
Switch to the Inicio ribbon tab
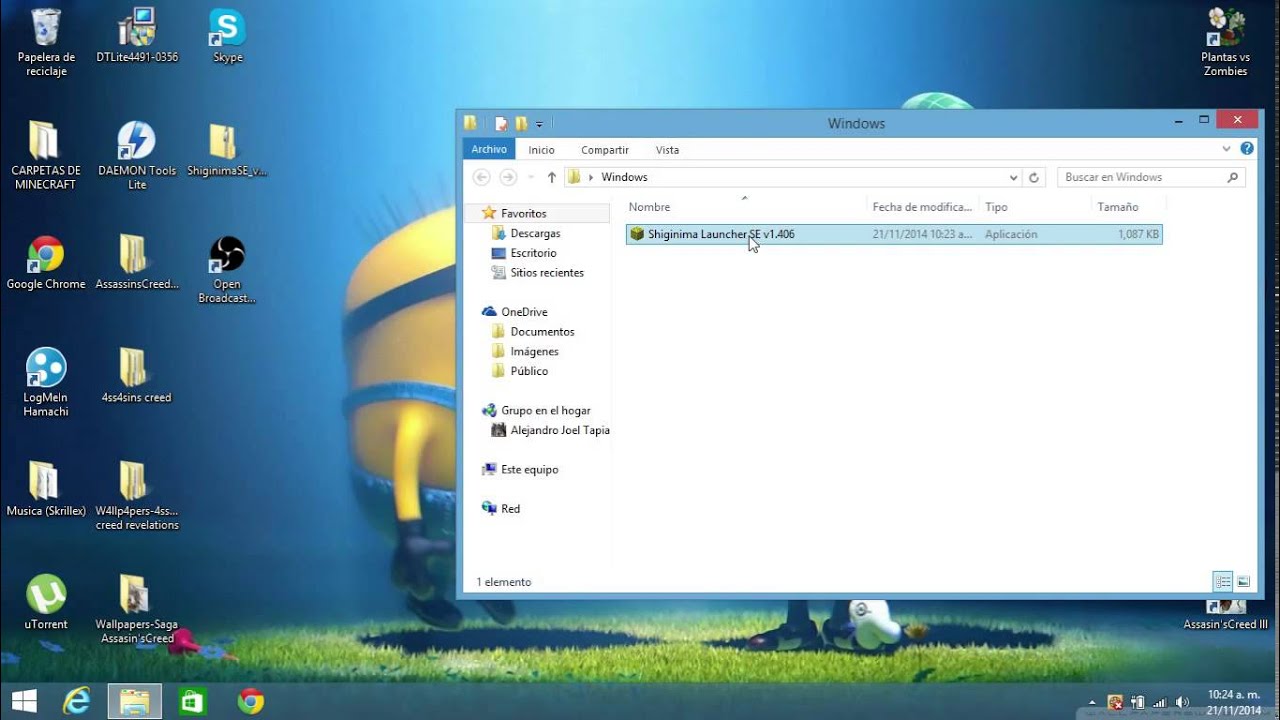542,150
